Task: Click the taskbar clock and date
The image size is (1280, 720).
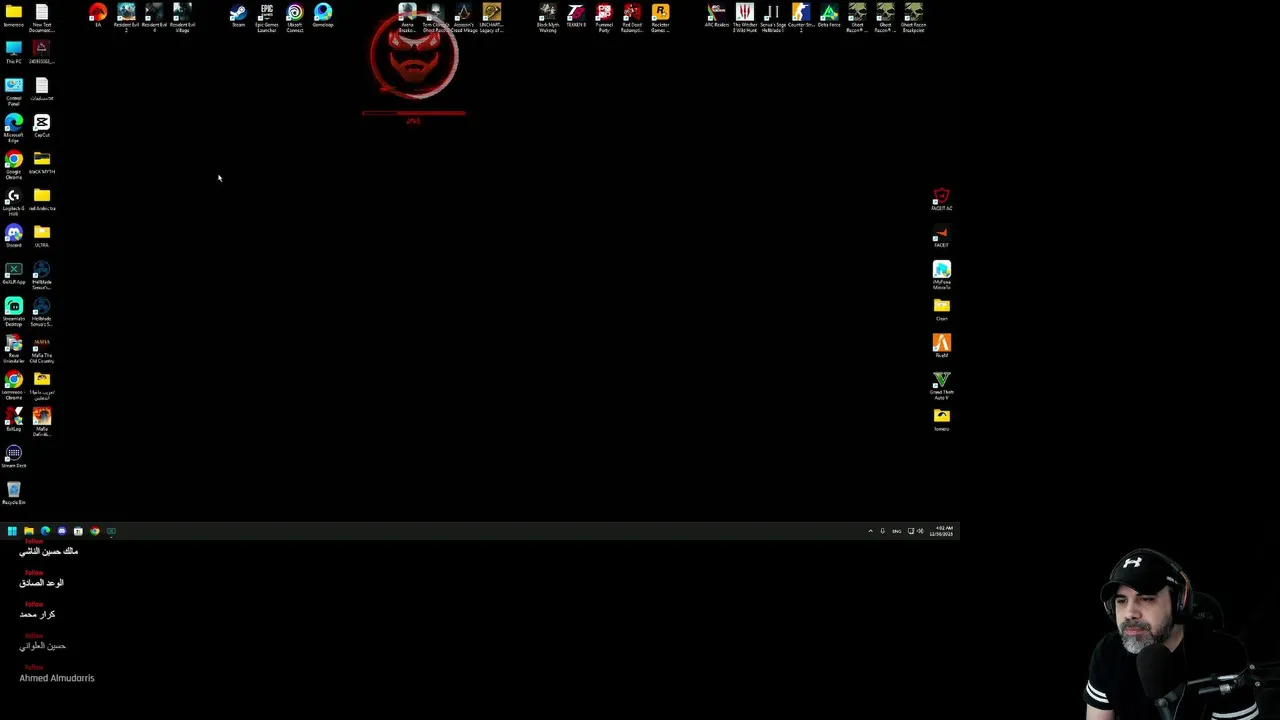Action: [x=942, y=531]
